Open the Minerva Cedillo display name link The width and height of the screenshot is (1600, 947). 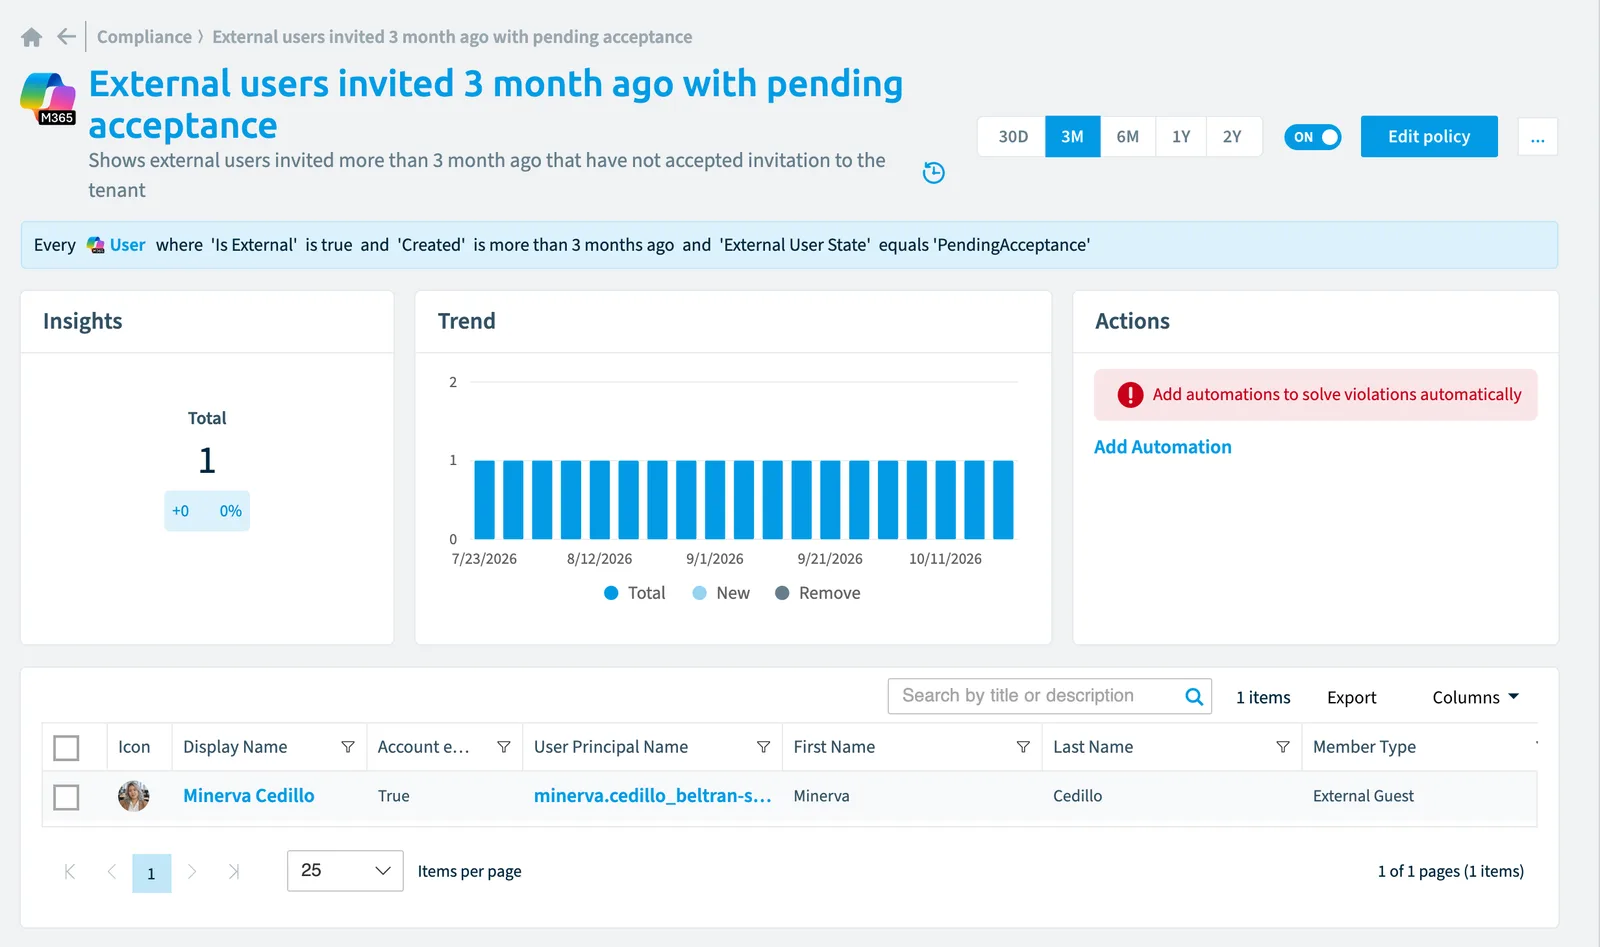click(249, 796)
